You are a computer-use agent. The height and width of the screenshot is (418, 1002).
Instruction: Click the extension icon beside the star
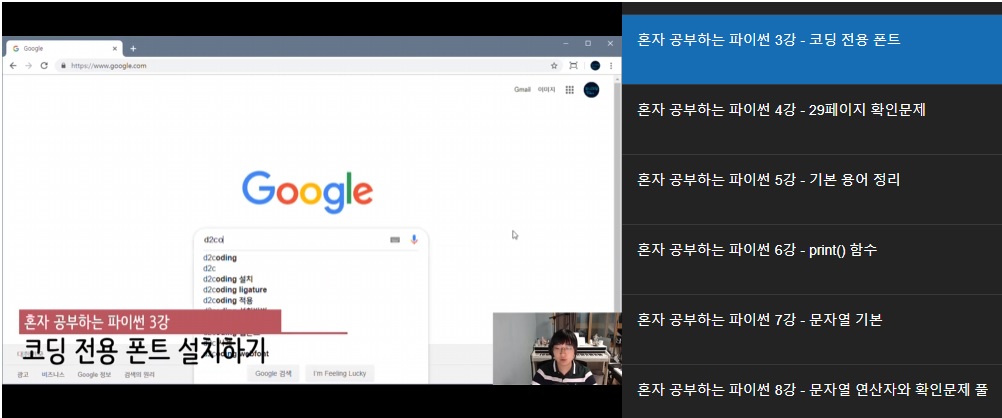pyautogui.click(x=573, y=65)
